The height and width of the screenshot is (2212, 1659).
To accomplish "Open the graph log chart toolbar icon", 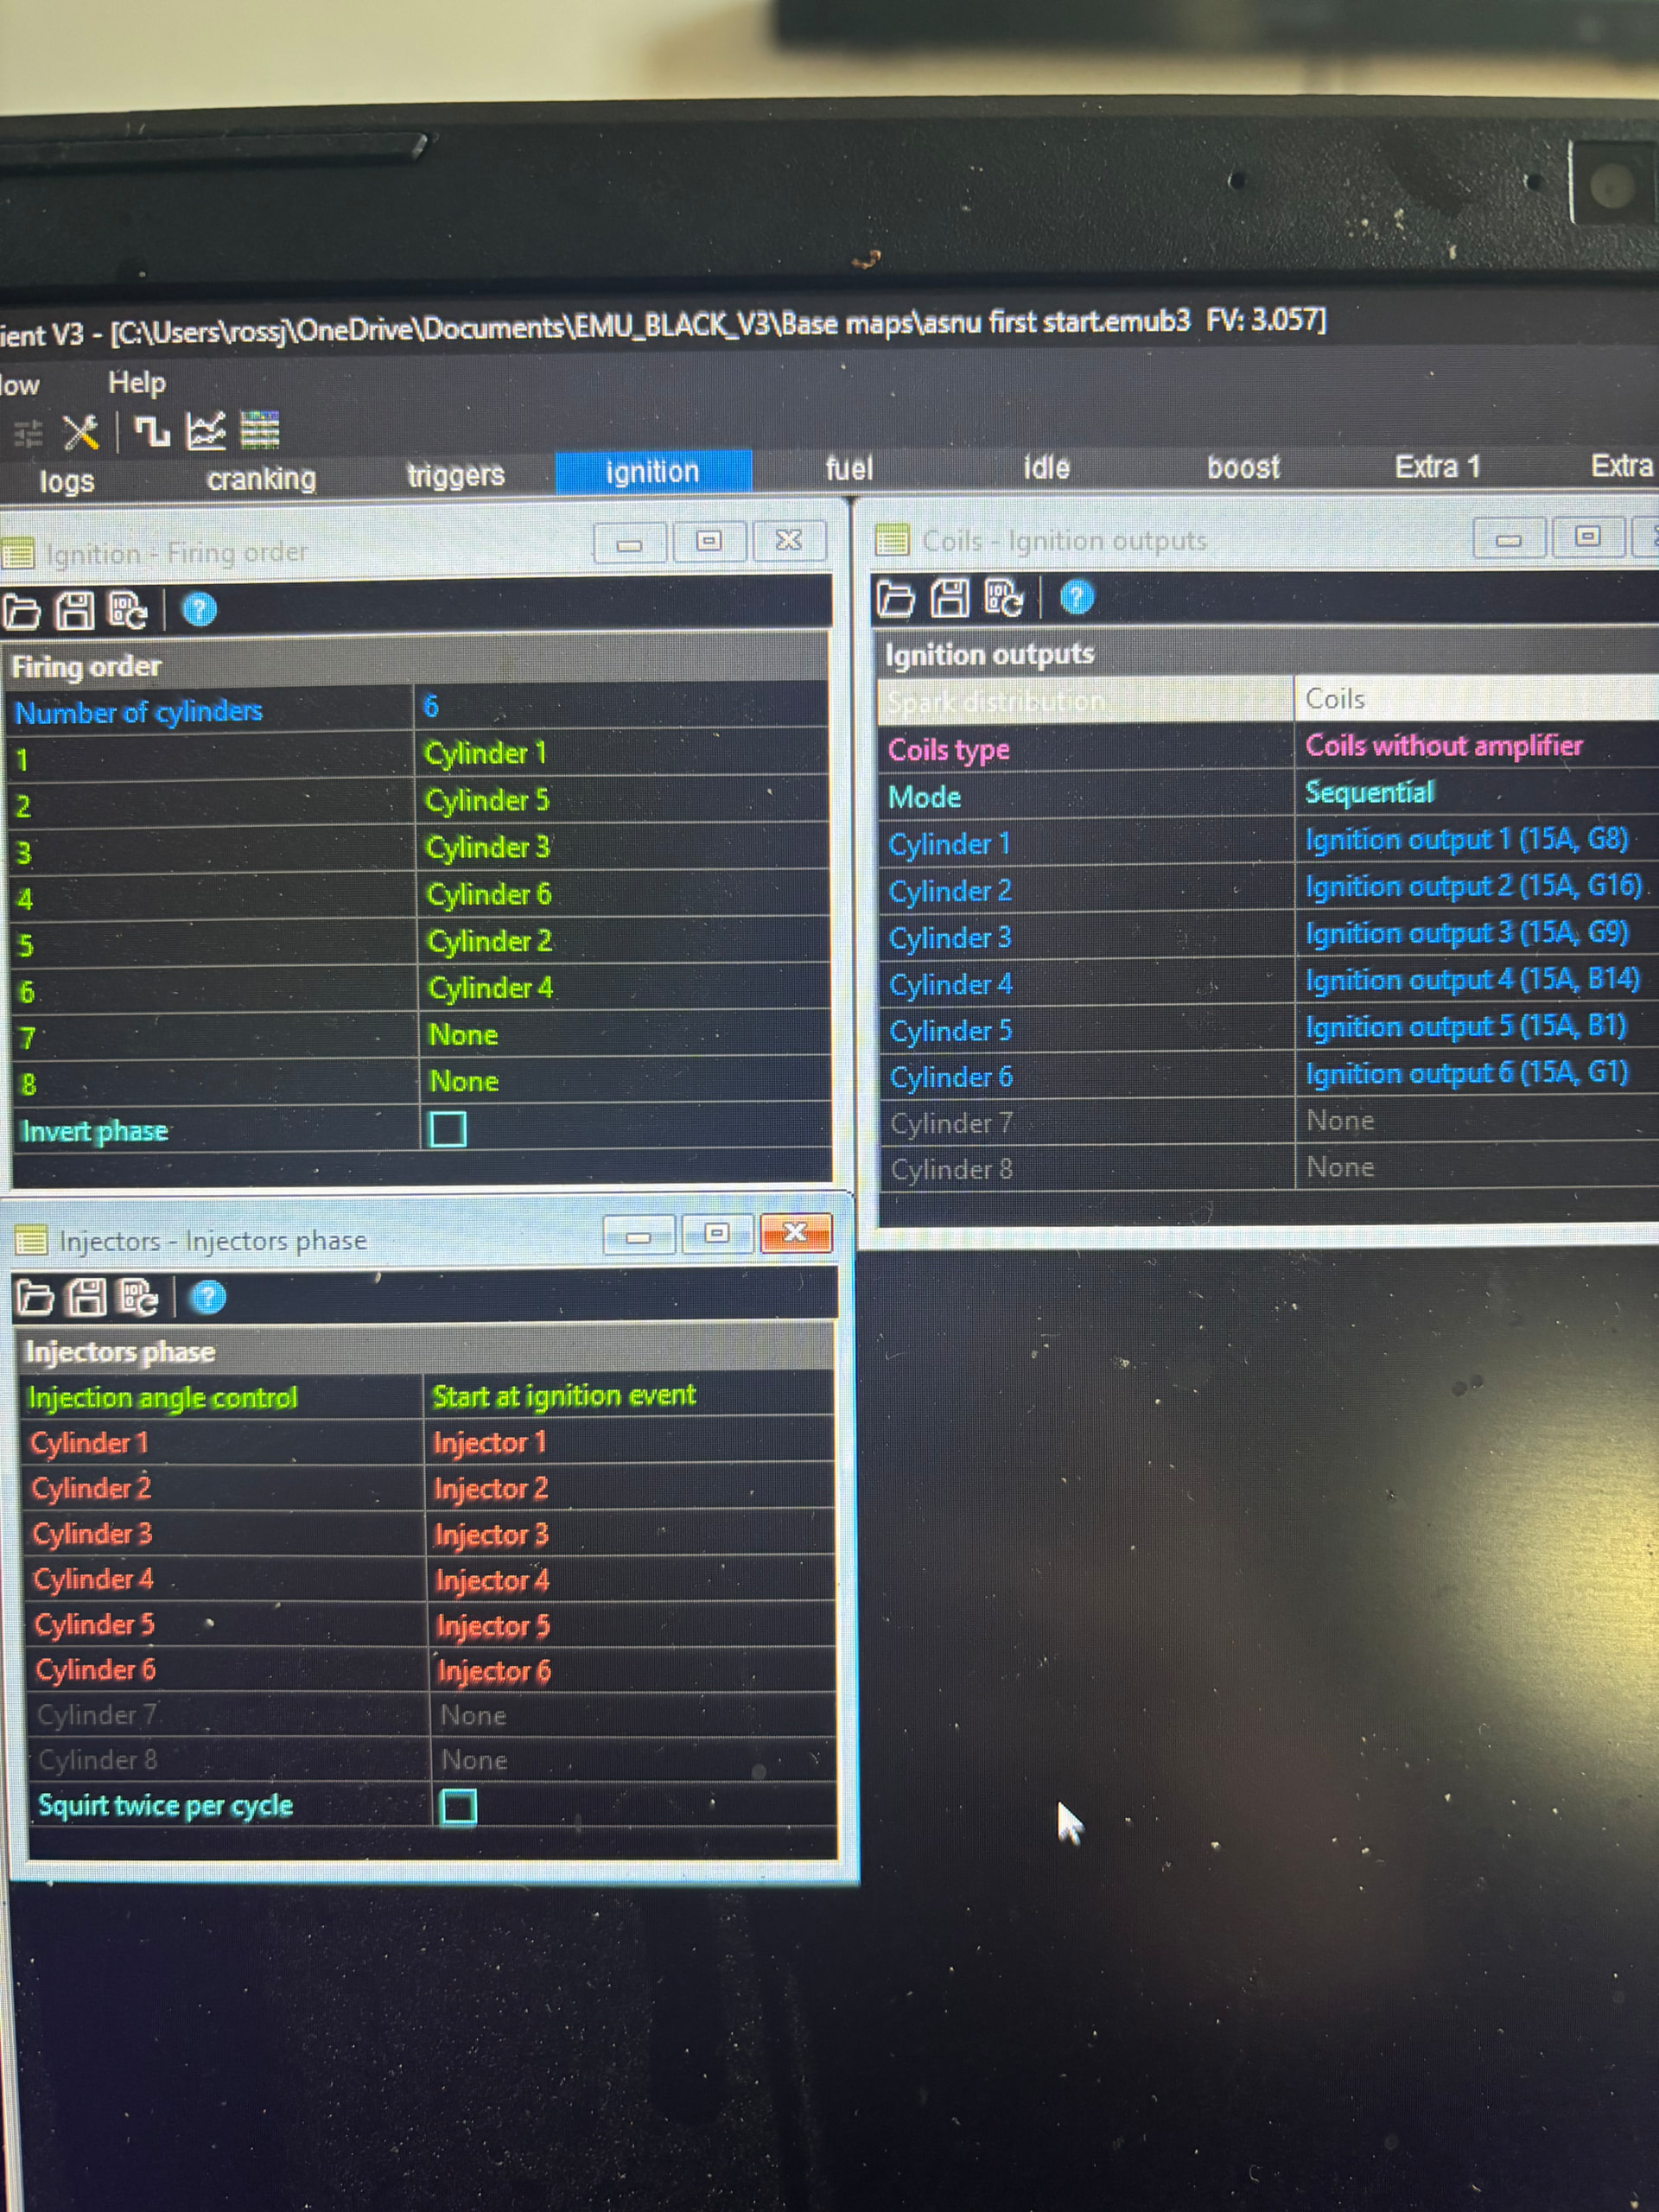I will click(x=205, y=431).
